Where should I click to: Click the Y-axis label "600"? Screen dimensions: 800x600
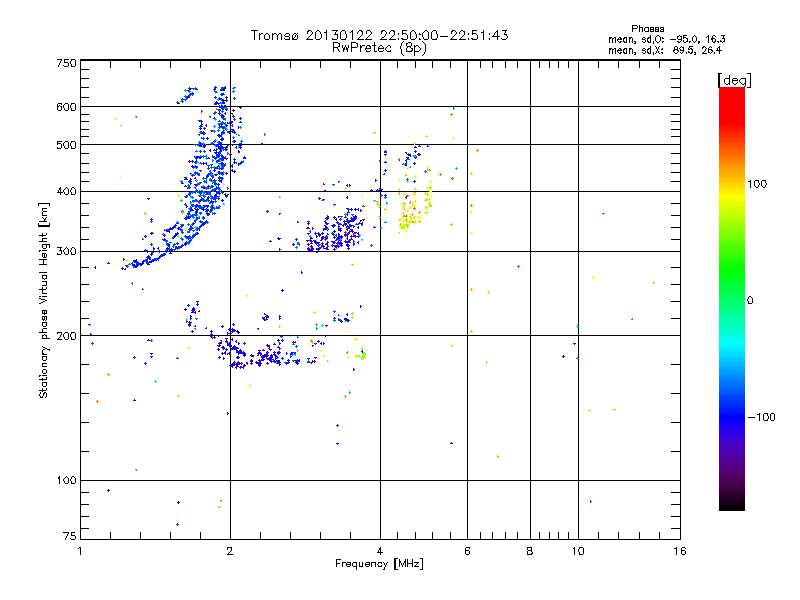tap(67, 107)
